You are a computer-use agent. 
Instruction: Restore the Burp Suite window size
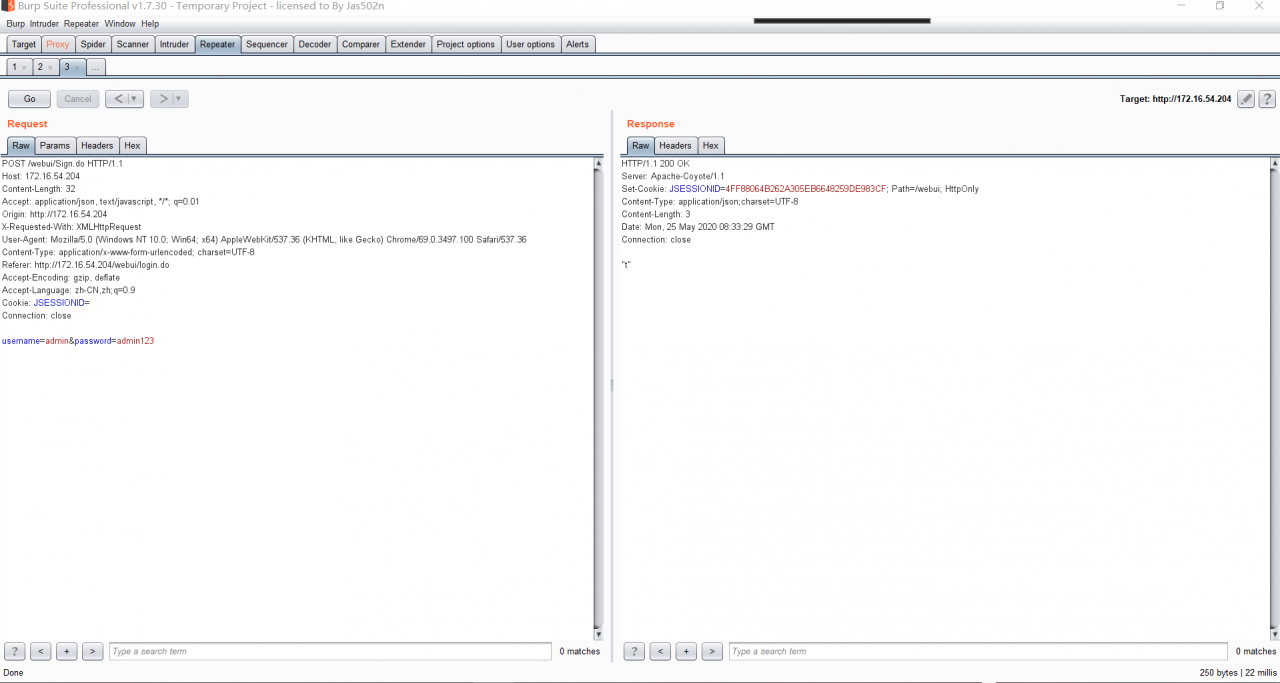point(1220,6)
